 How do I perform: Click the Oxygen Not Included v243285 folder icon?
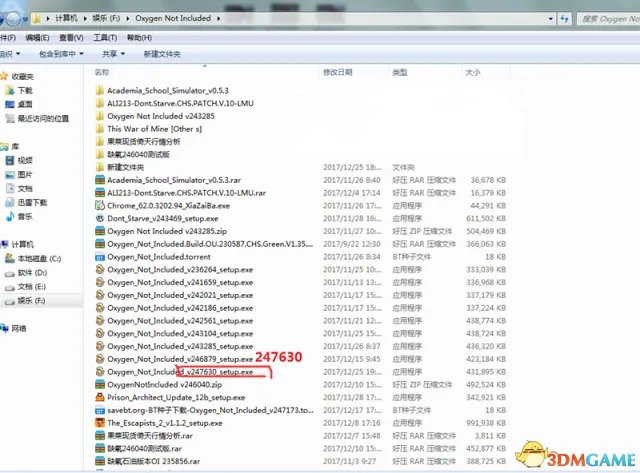click(x=100, y=116)
